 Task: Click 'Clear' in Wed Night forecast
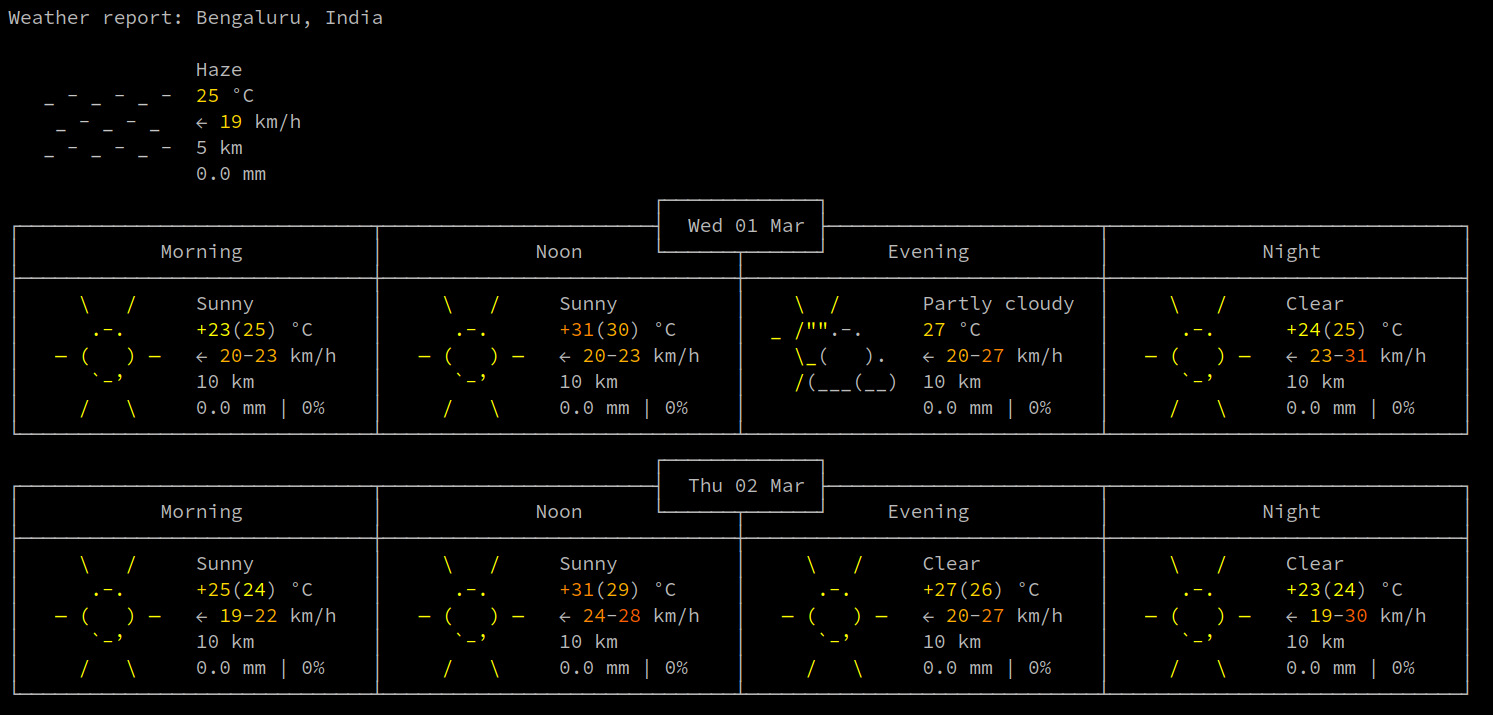1315,304
